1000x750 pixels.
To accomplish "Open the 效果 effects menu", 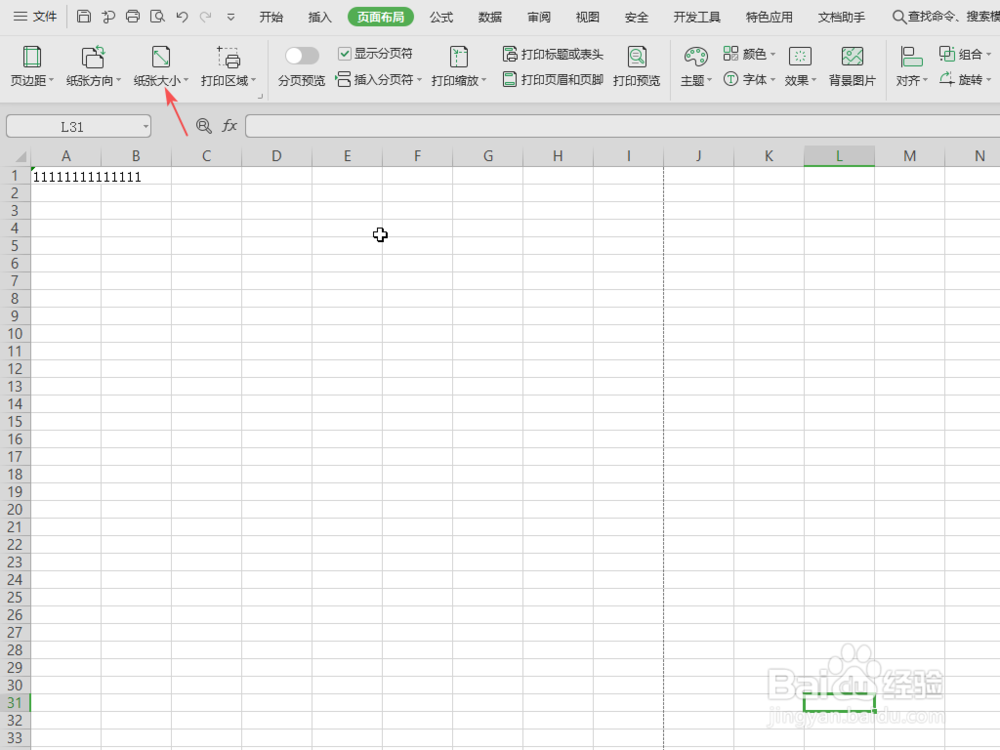I will (800, 66).
